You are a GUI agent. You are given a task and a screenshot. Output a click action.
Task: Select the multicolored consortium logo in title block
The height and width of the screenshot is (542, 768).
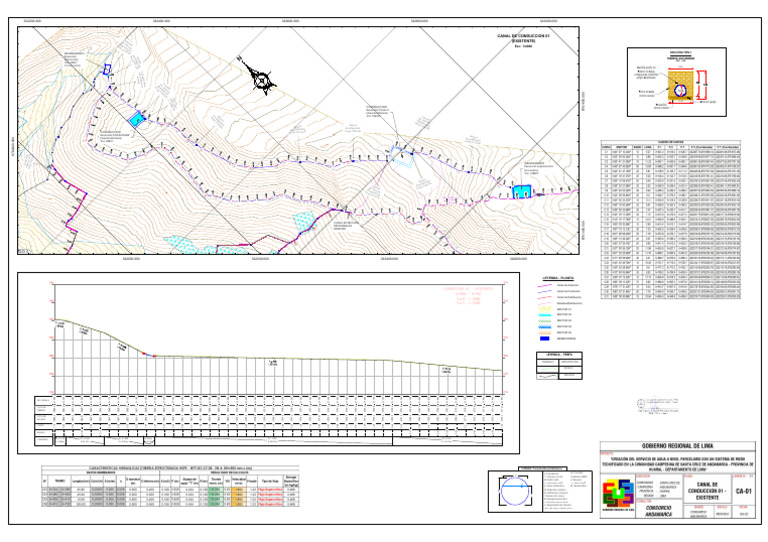coord(618,494)
